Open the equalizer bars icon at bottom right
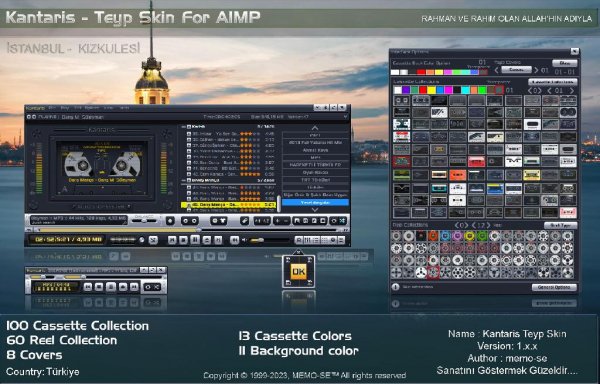 308,240
